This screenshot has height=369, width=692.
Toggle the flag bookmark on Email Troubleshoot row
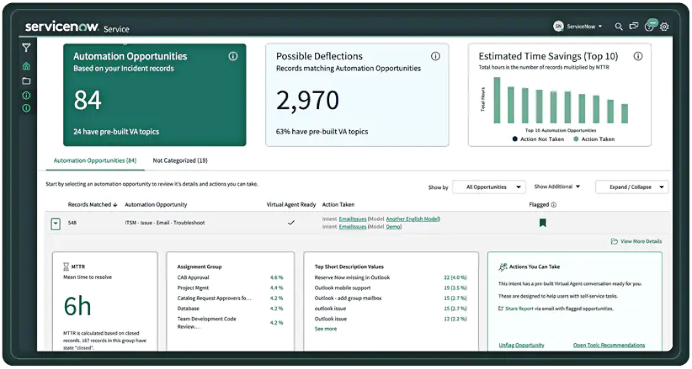coord(543,223)
